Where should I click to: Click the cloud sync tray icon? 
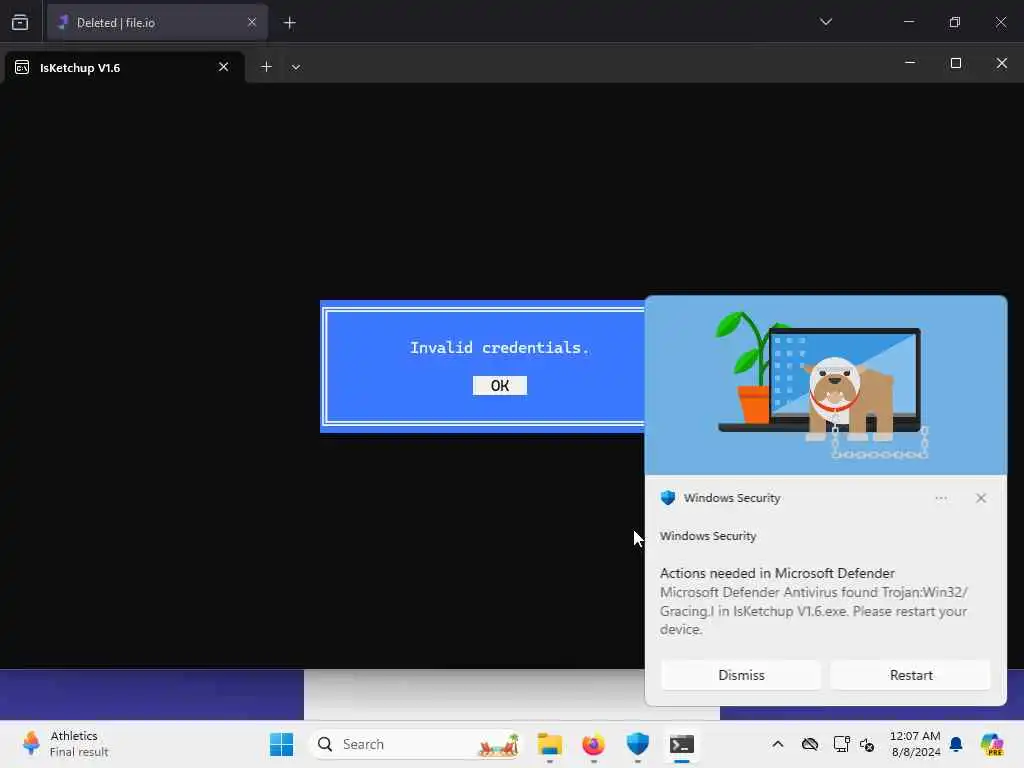810,744
